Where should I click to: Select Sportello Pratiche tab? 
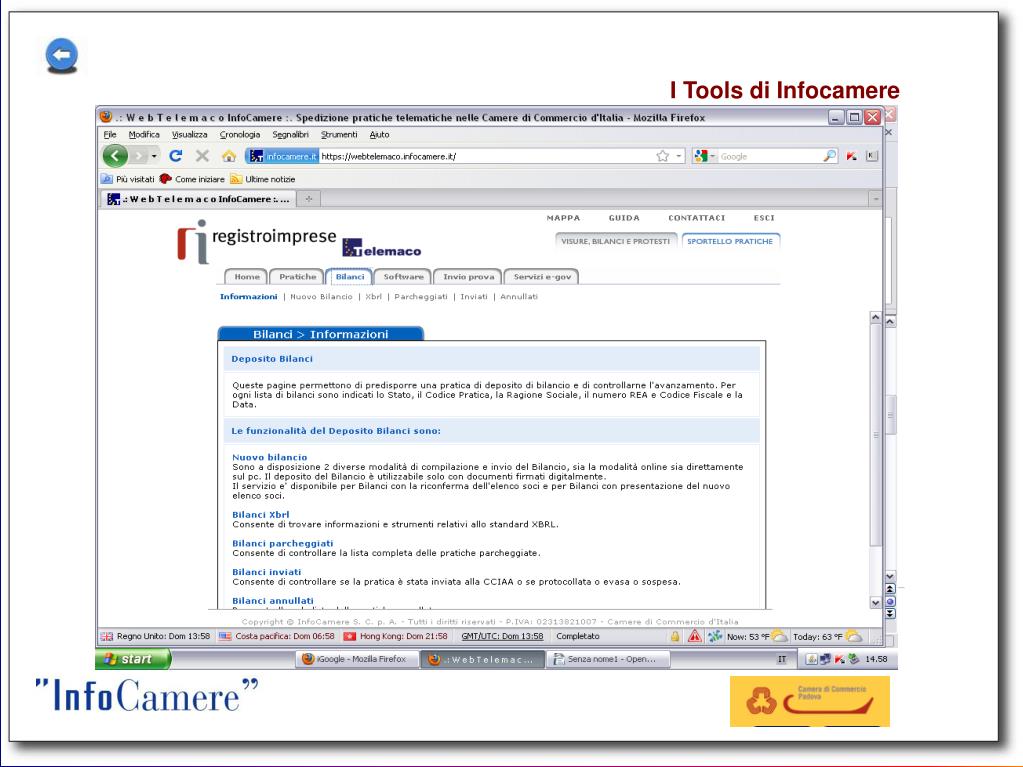point(730,241)
